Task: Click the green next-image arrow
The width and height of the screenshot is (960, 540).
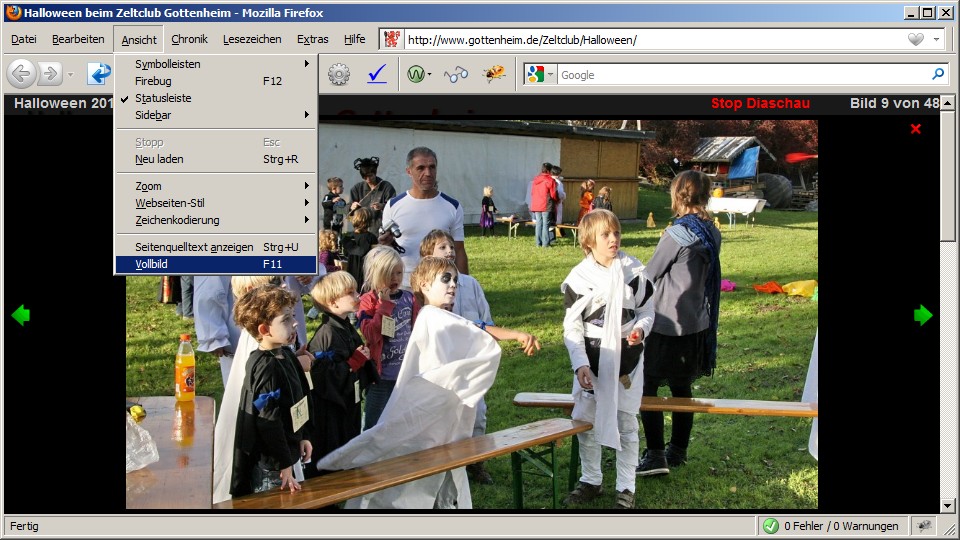Action: tap(922, 316)
